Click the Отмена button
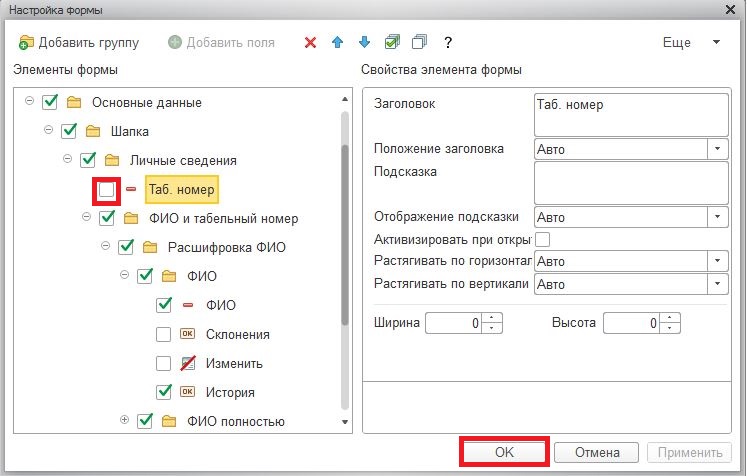Viewport: 747px width, 476px height. pos(596,452)
